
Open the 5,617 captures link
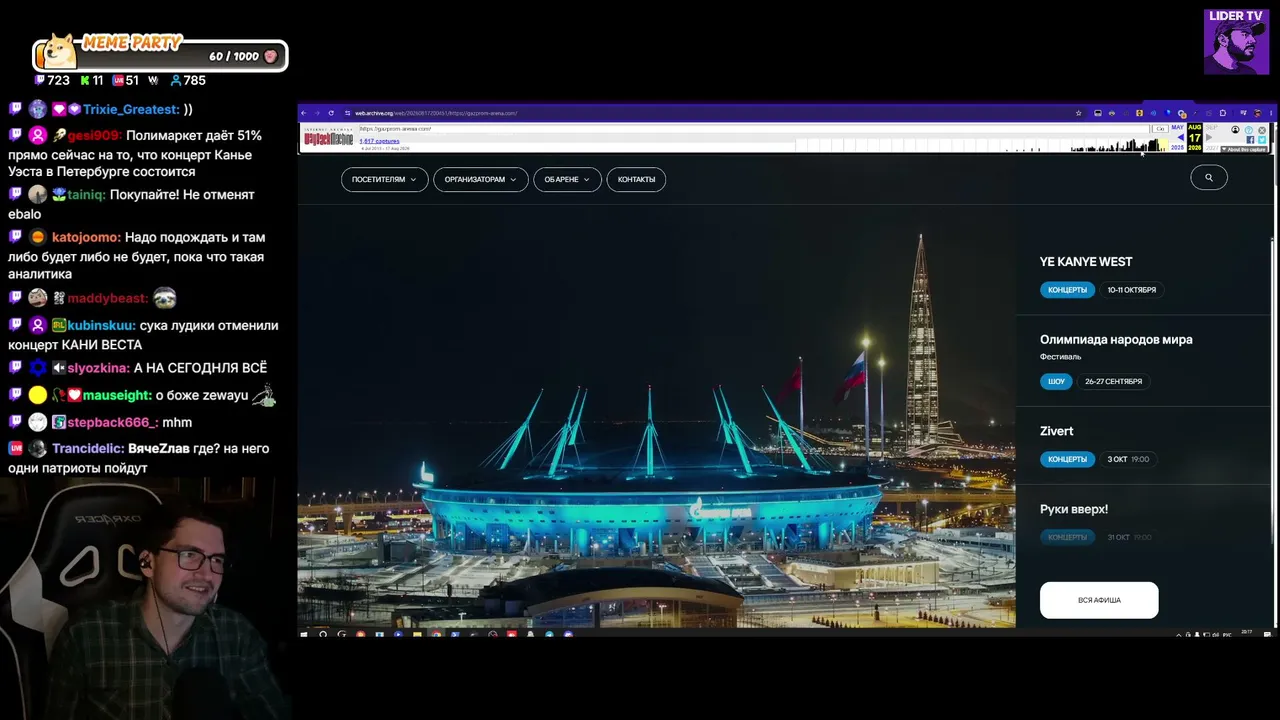pos(379,141)
